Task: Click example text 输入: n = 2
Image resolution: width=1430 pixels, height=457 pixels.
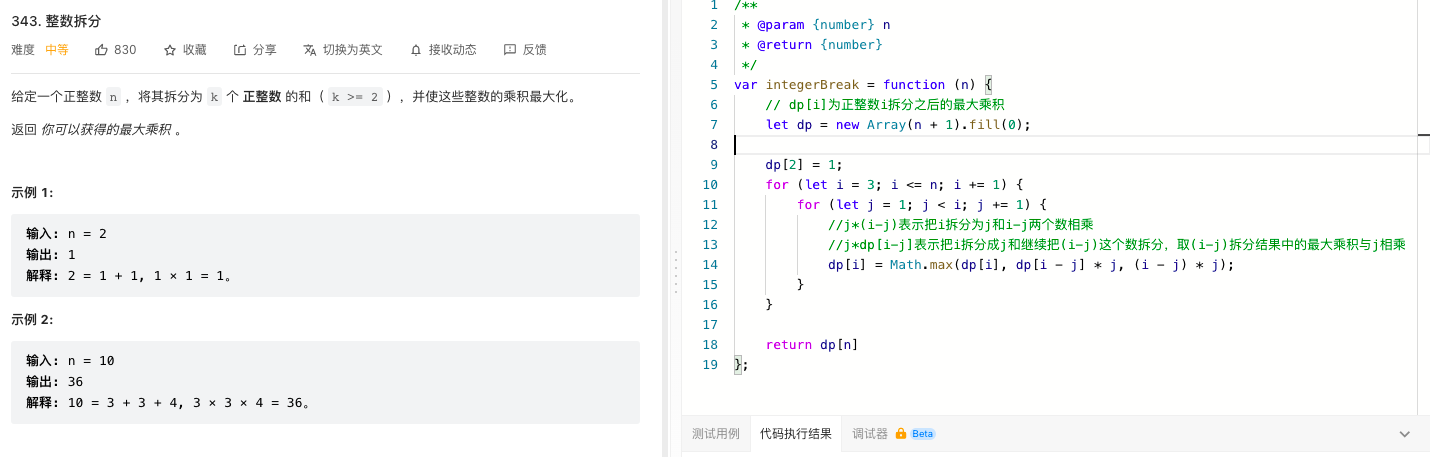Action: [x=66, y=234]
